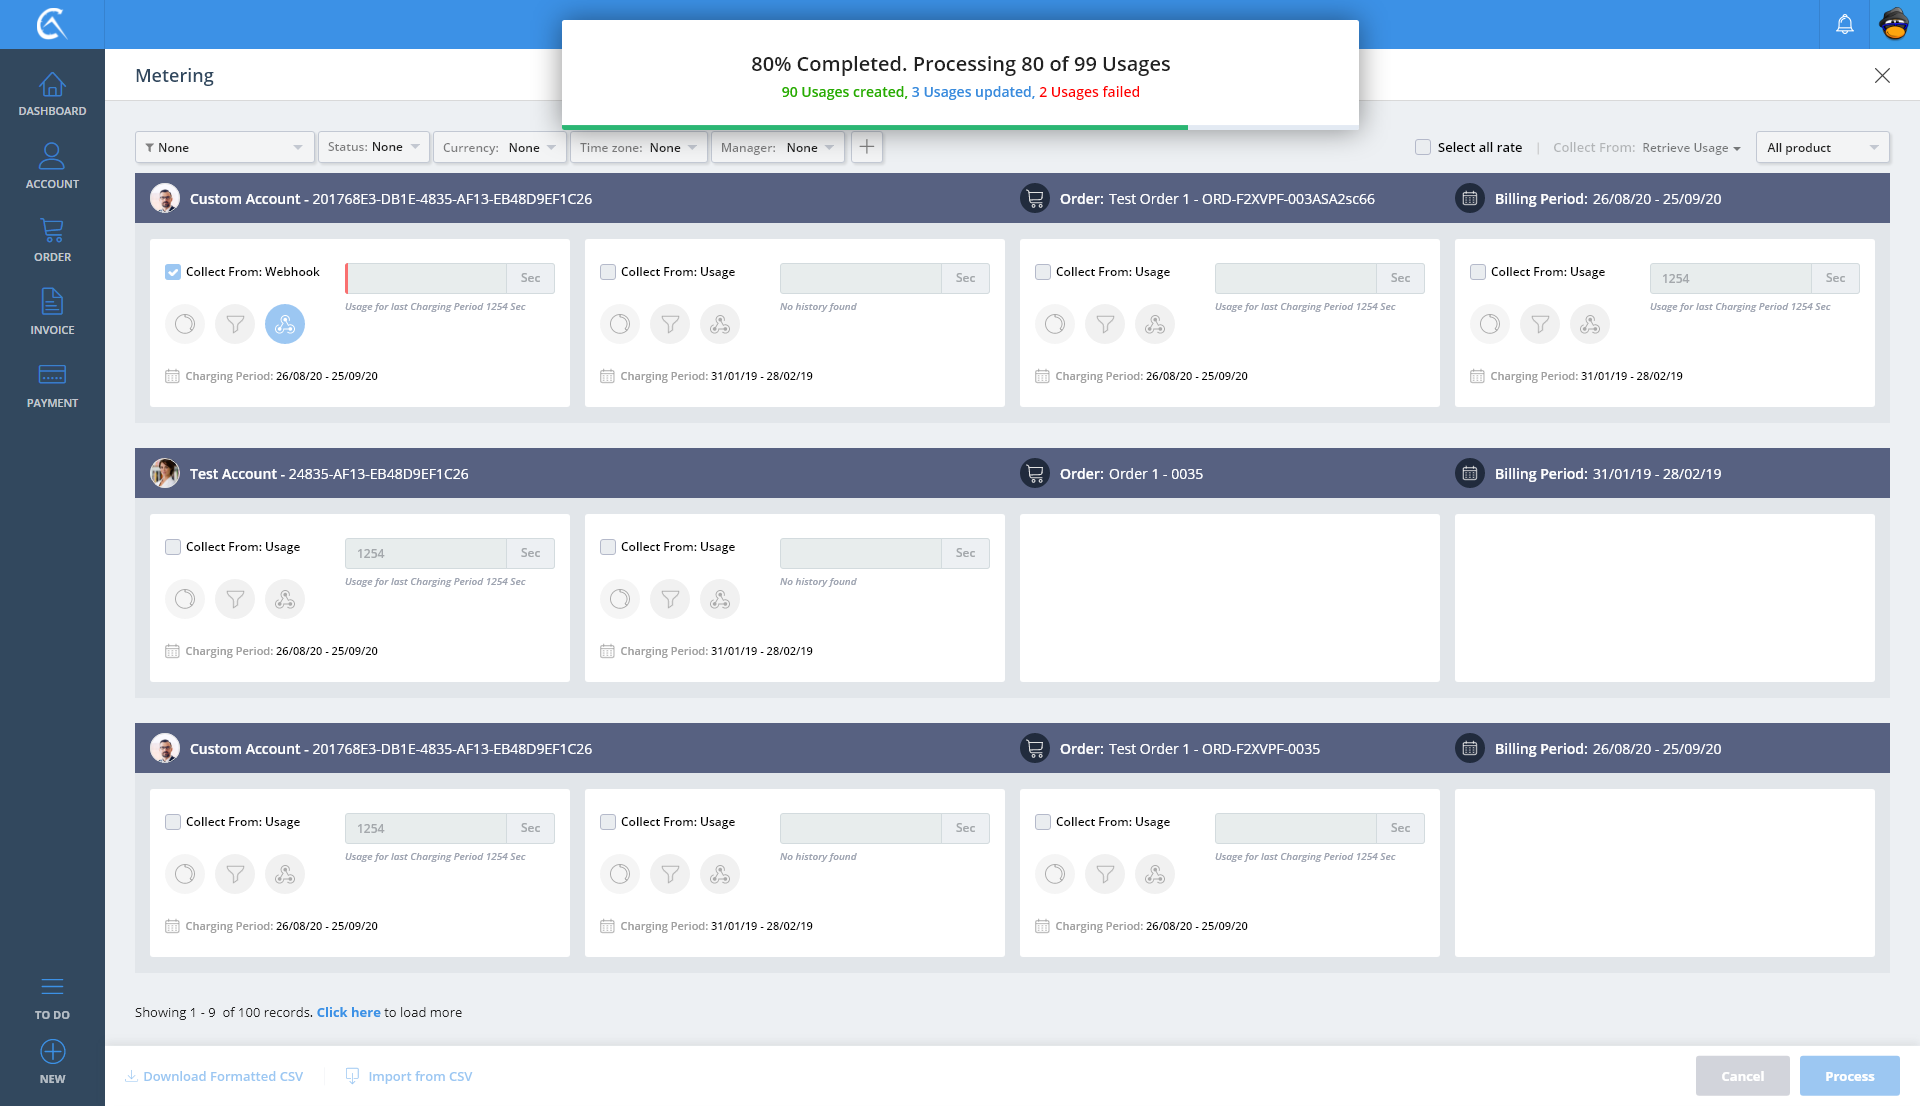Uncheck Collect From: Webhook checkbox
Image resolution: width=1920 pixels, height=1106 pixels.
click(x=173, y=272)
